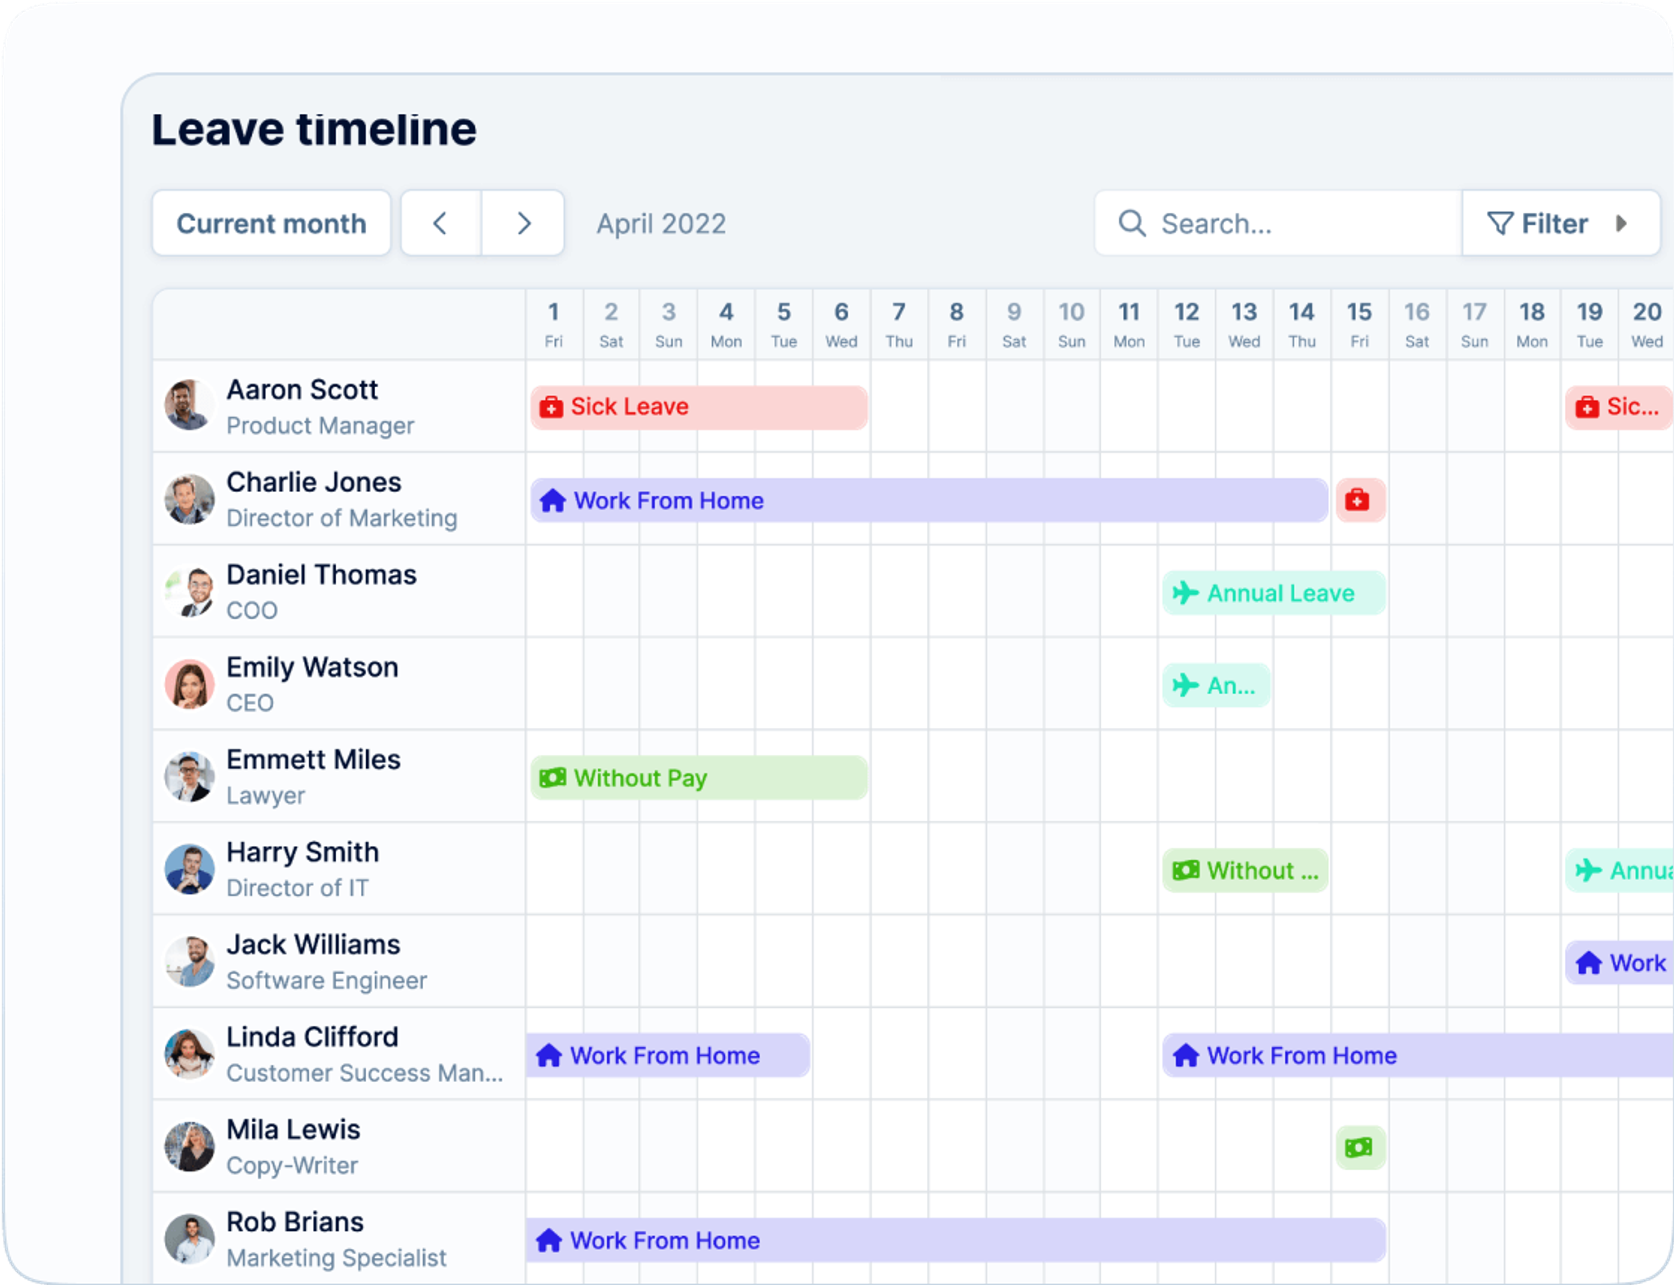Click Charlie Jones' avatar
The height and width of the screenshot is (1285, 1674).
pyautogui.click(x=189, y=498)
